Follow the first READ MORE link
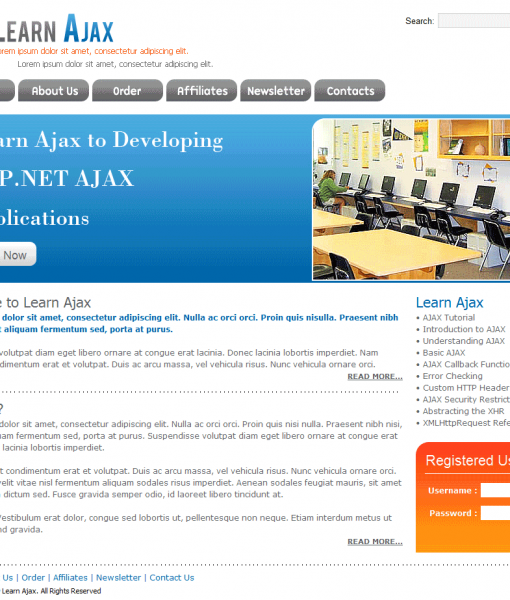The image size is (510, 600). tap(375, 377)
